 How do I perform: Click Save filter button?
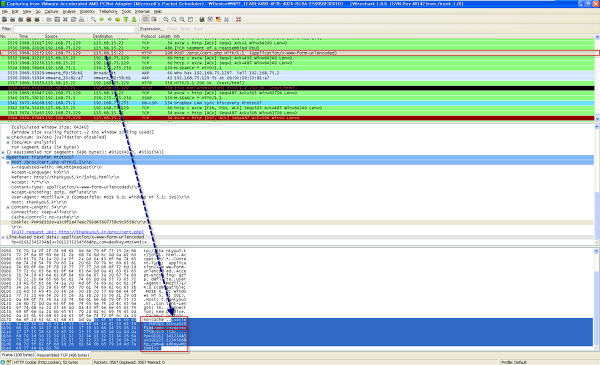[198, 29]
